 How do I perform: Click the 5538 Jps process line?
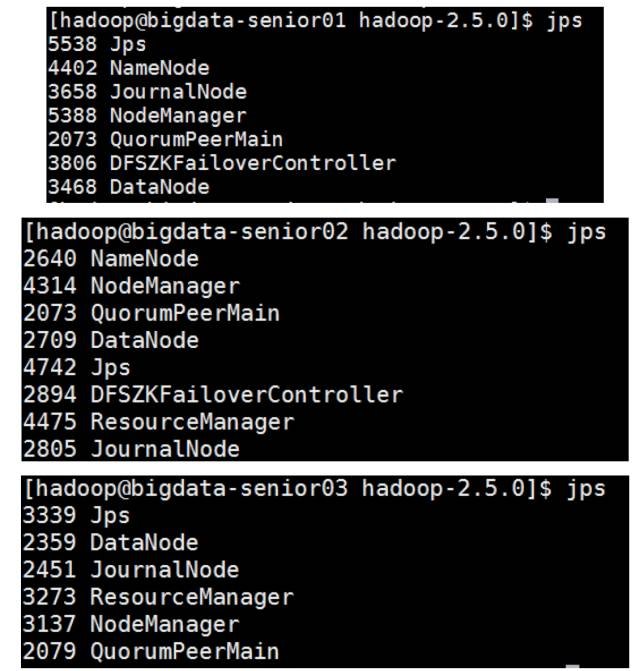click(96, 44)
